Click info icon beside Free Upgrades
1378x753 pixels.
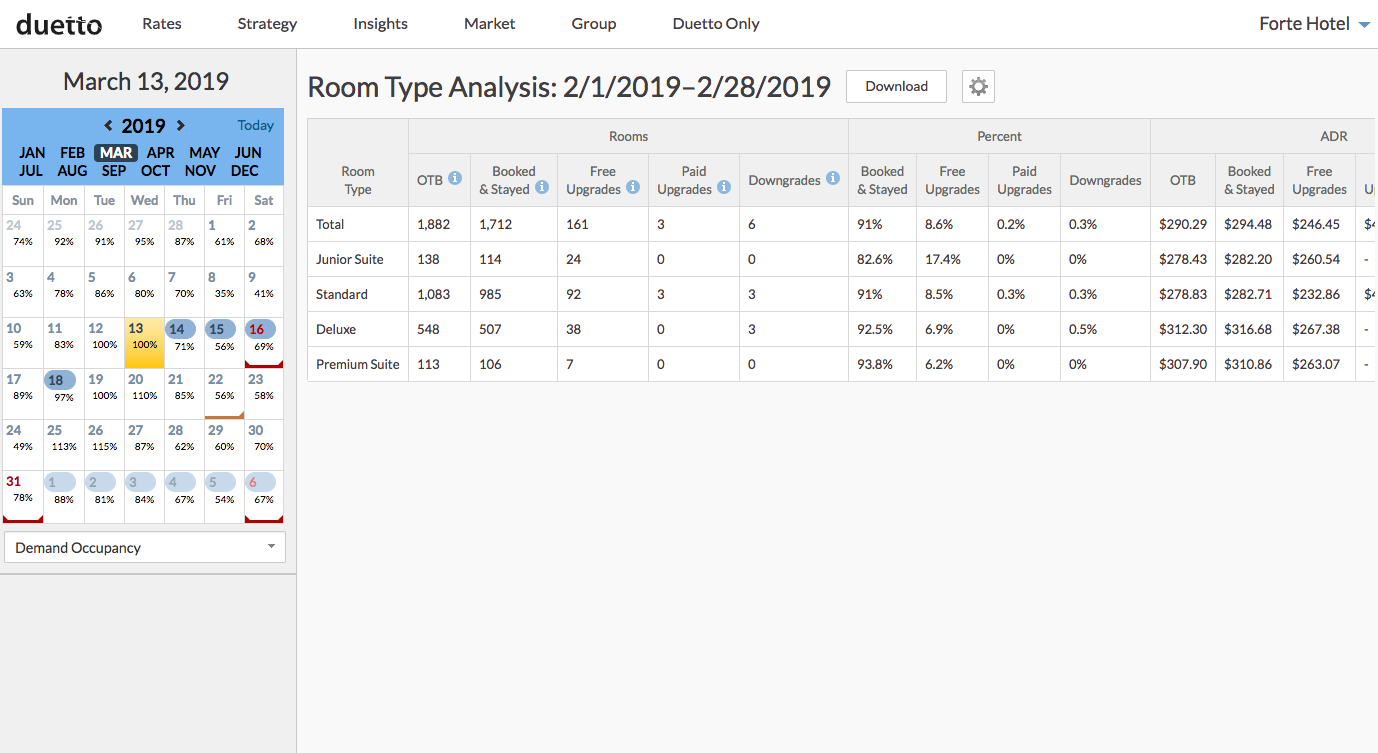633,188
